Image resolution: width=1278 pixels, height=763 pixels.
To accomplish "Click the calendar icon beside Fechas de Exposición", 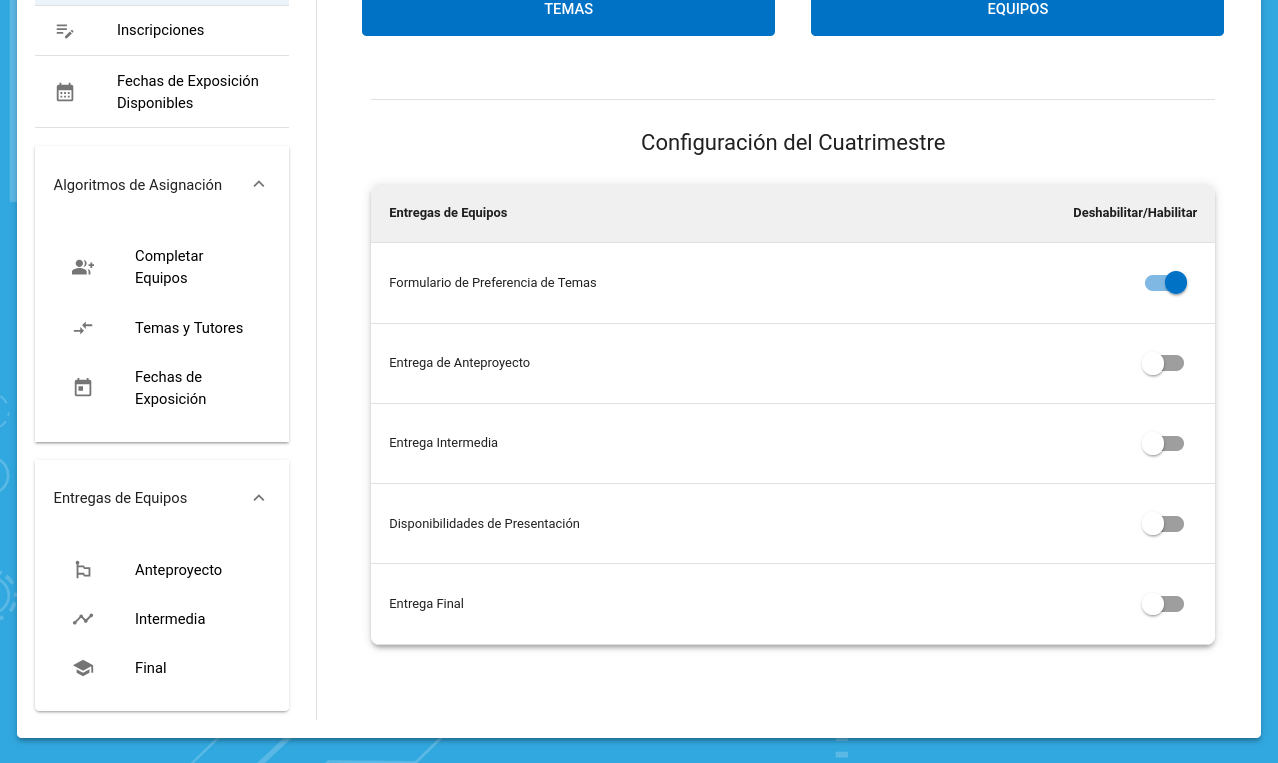I will [83, 388].
